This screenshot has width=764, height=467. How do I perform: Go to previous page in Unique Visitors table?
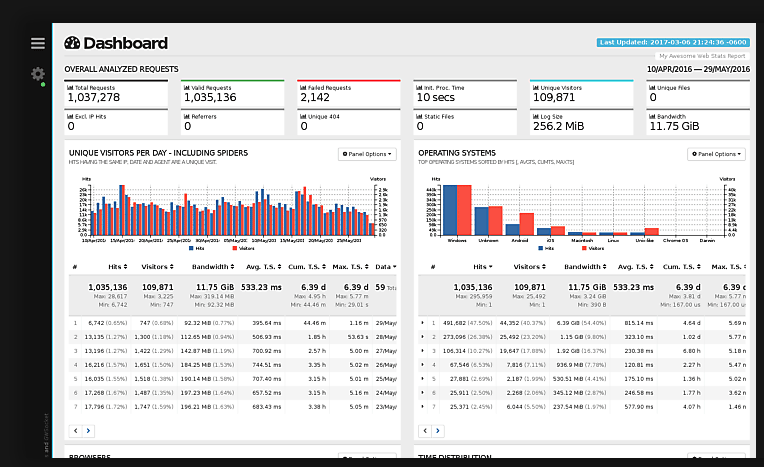(75, 430)
